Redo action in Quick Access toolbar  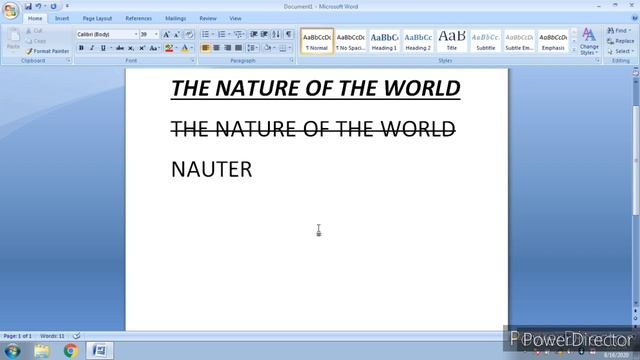pyautogui.click(x=53, y=6)
